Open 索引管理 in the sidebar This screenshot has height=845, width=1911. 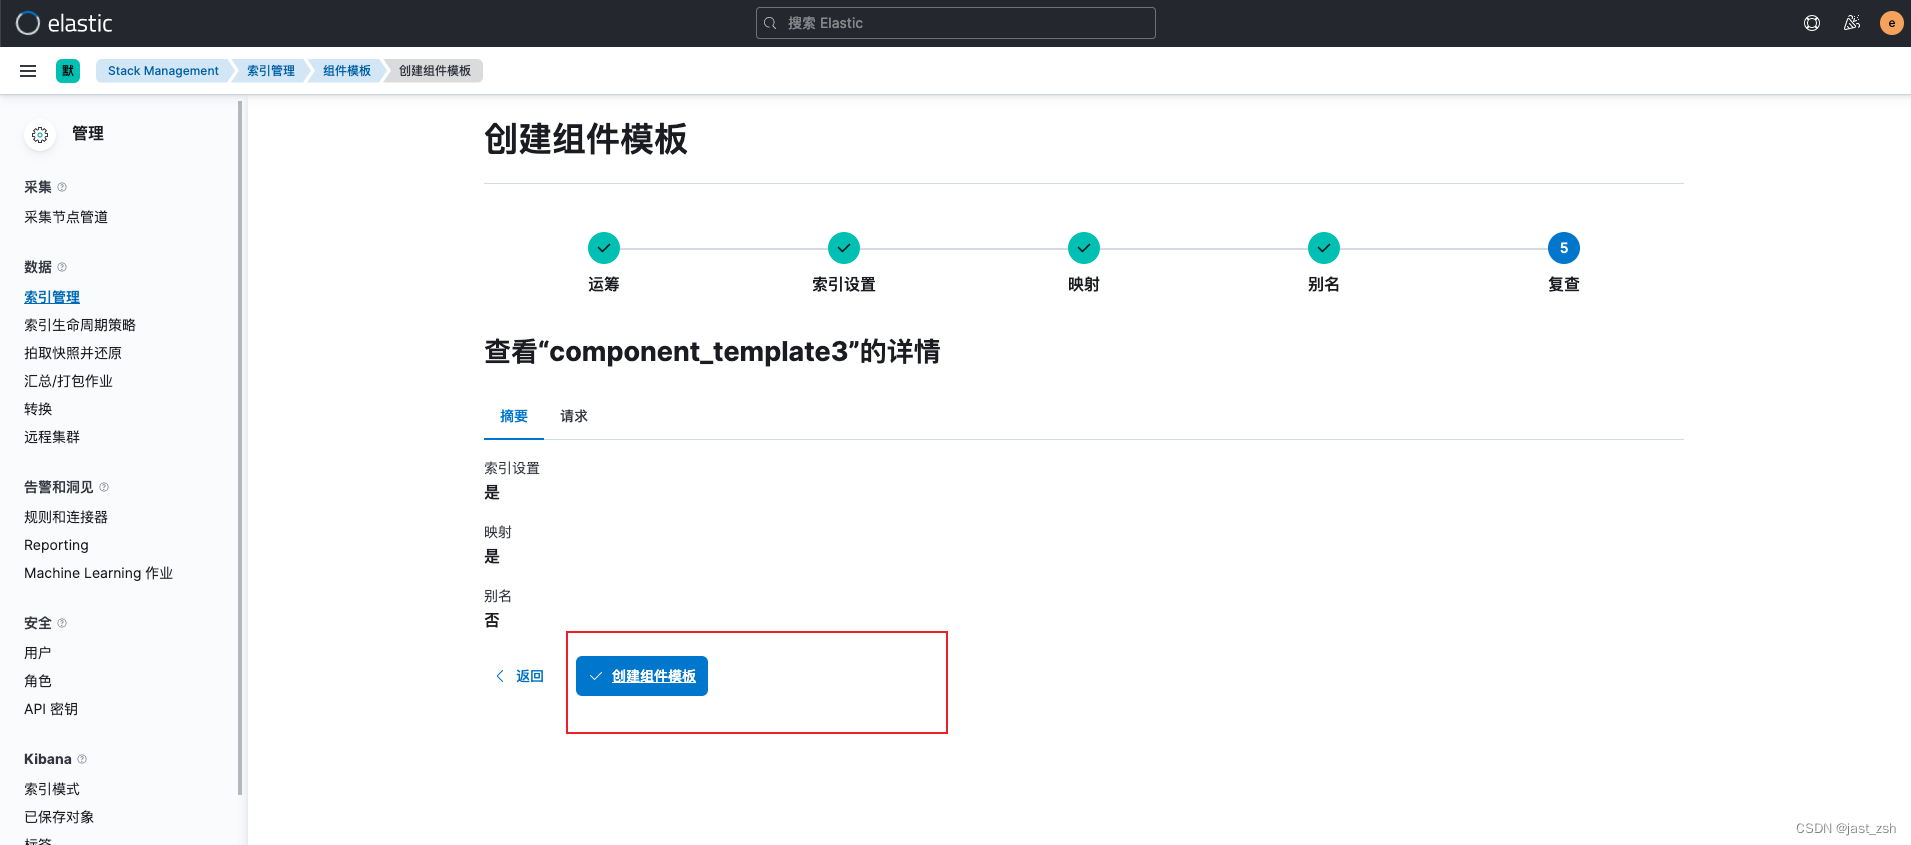(x=52, y=297)
